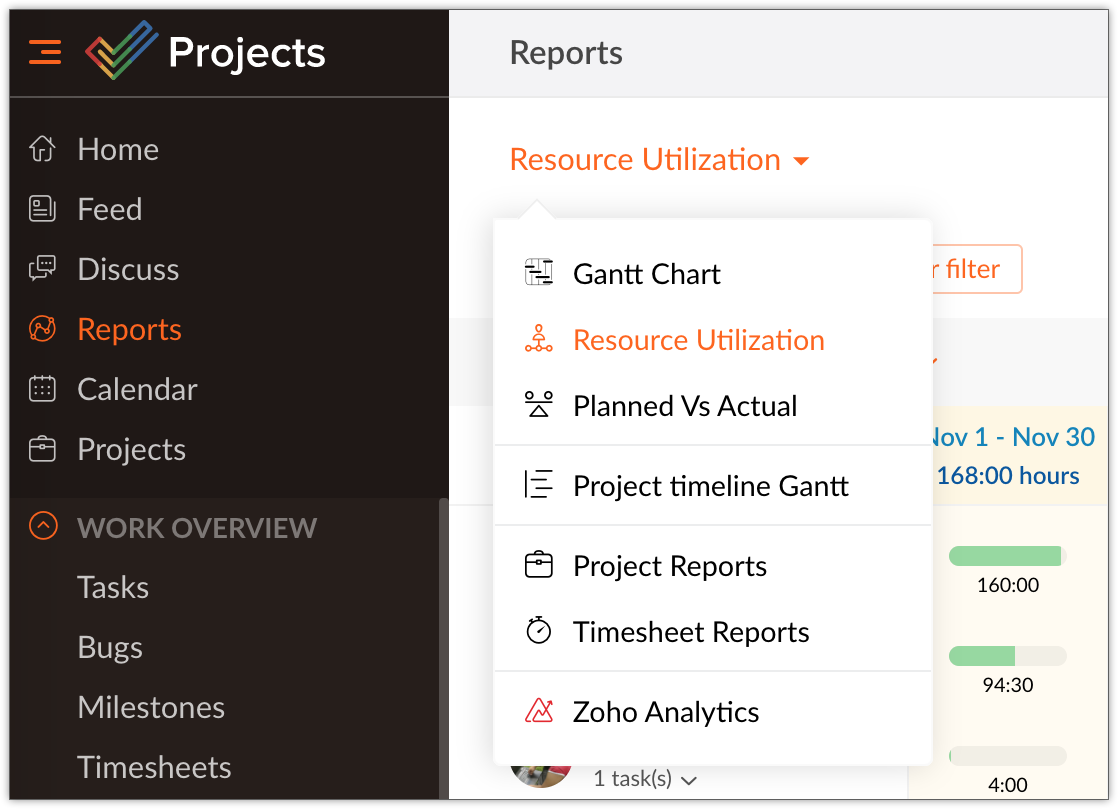This screenshot has width=1118, height=809.
Task: Expand the 1 task(s) chevron
Action: click(689, 779)
